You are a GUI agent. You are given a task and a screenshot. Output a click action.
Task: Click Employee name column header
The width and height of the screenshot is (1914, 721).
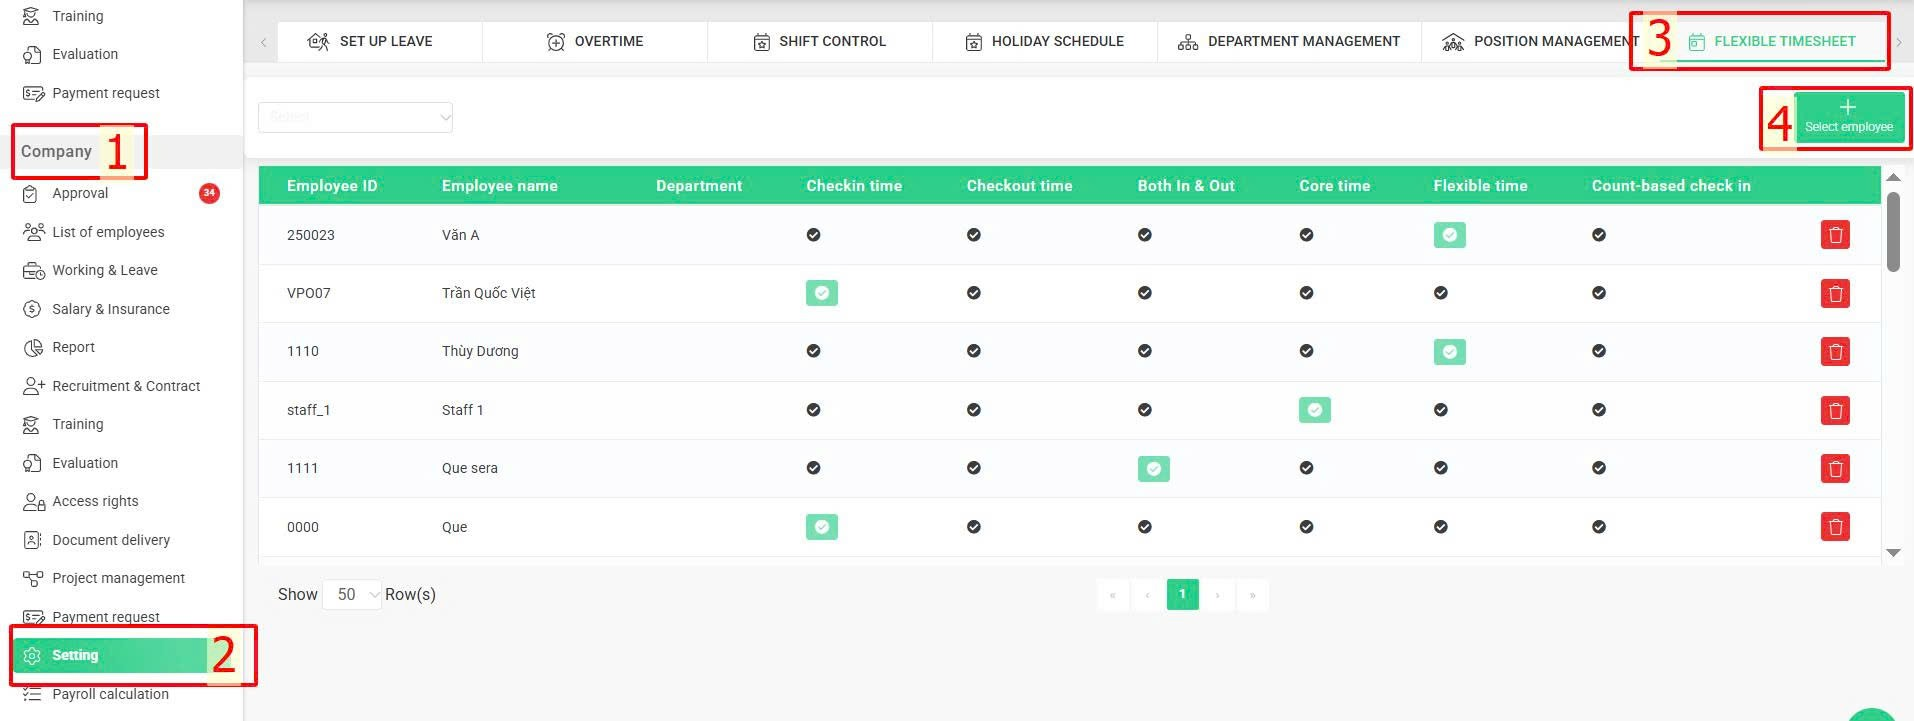500,186
